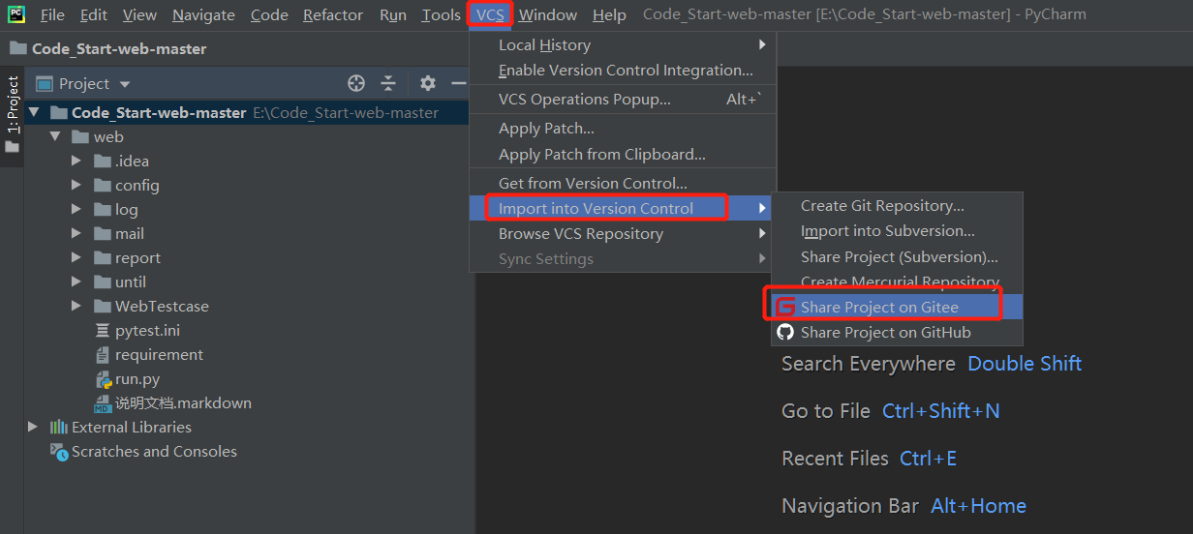The height and width of the screenshot is (534, 1193).
Task: Click the Gitee logo icon in submenu
Action: 785,307
